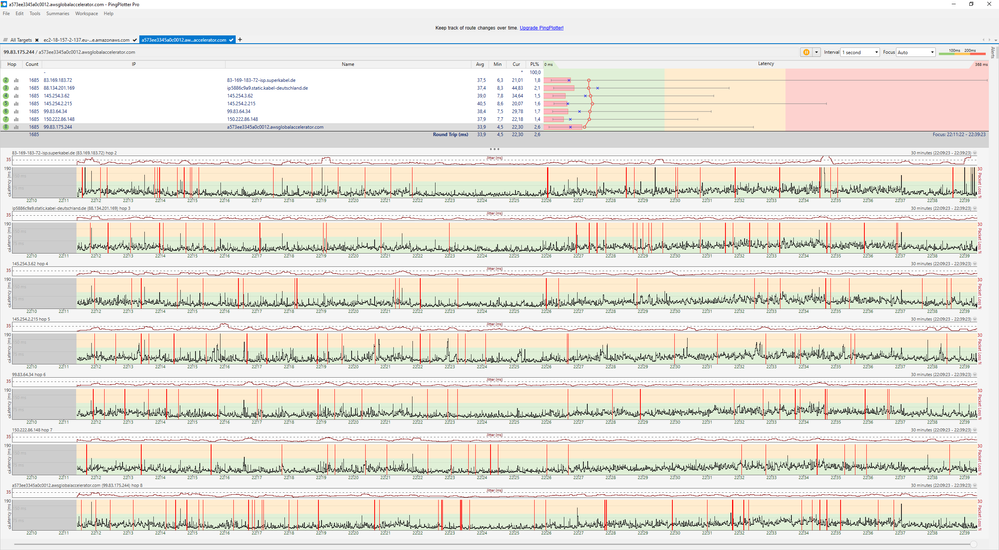Follow the Upgrade PingPlotter link

pos(542,28)
